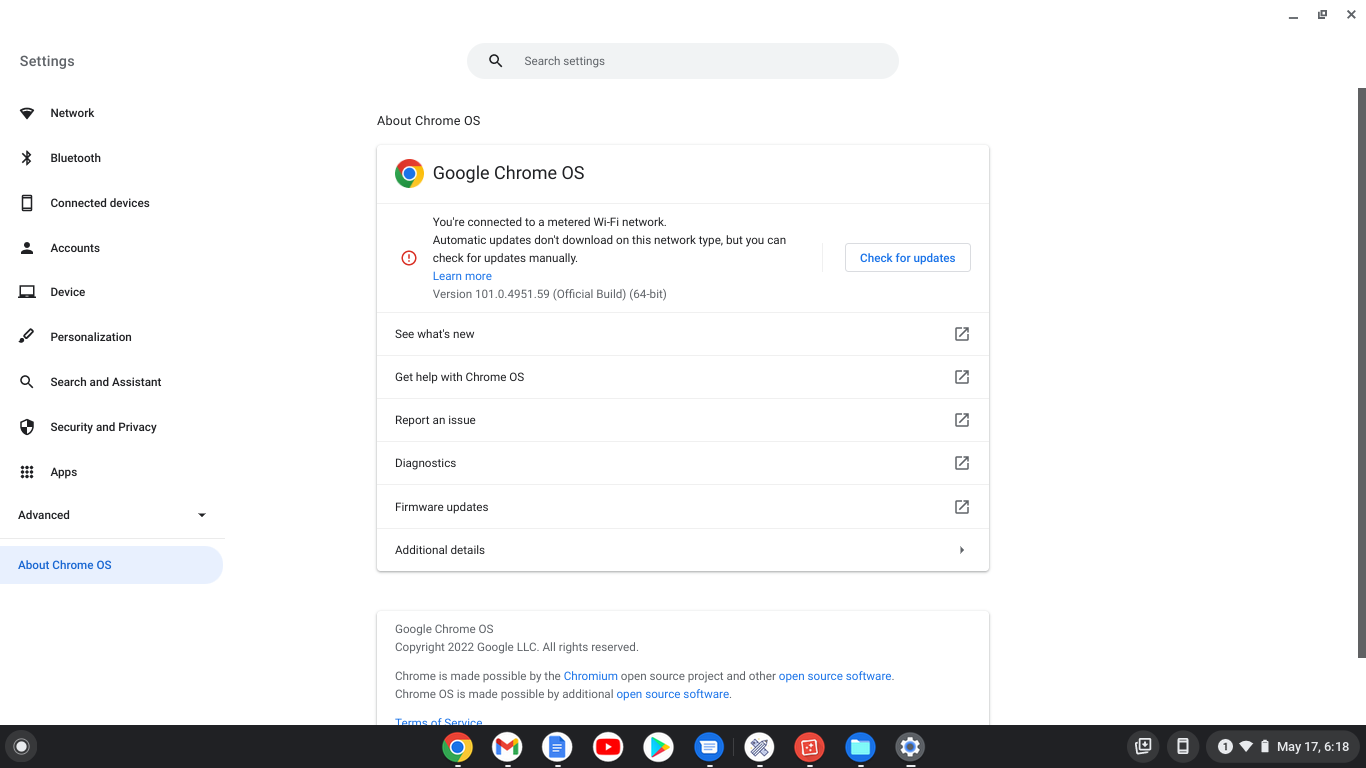Click the Search and Assistant magnifier icon

click(x=27, y=382)
